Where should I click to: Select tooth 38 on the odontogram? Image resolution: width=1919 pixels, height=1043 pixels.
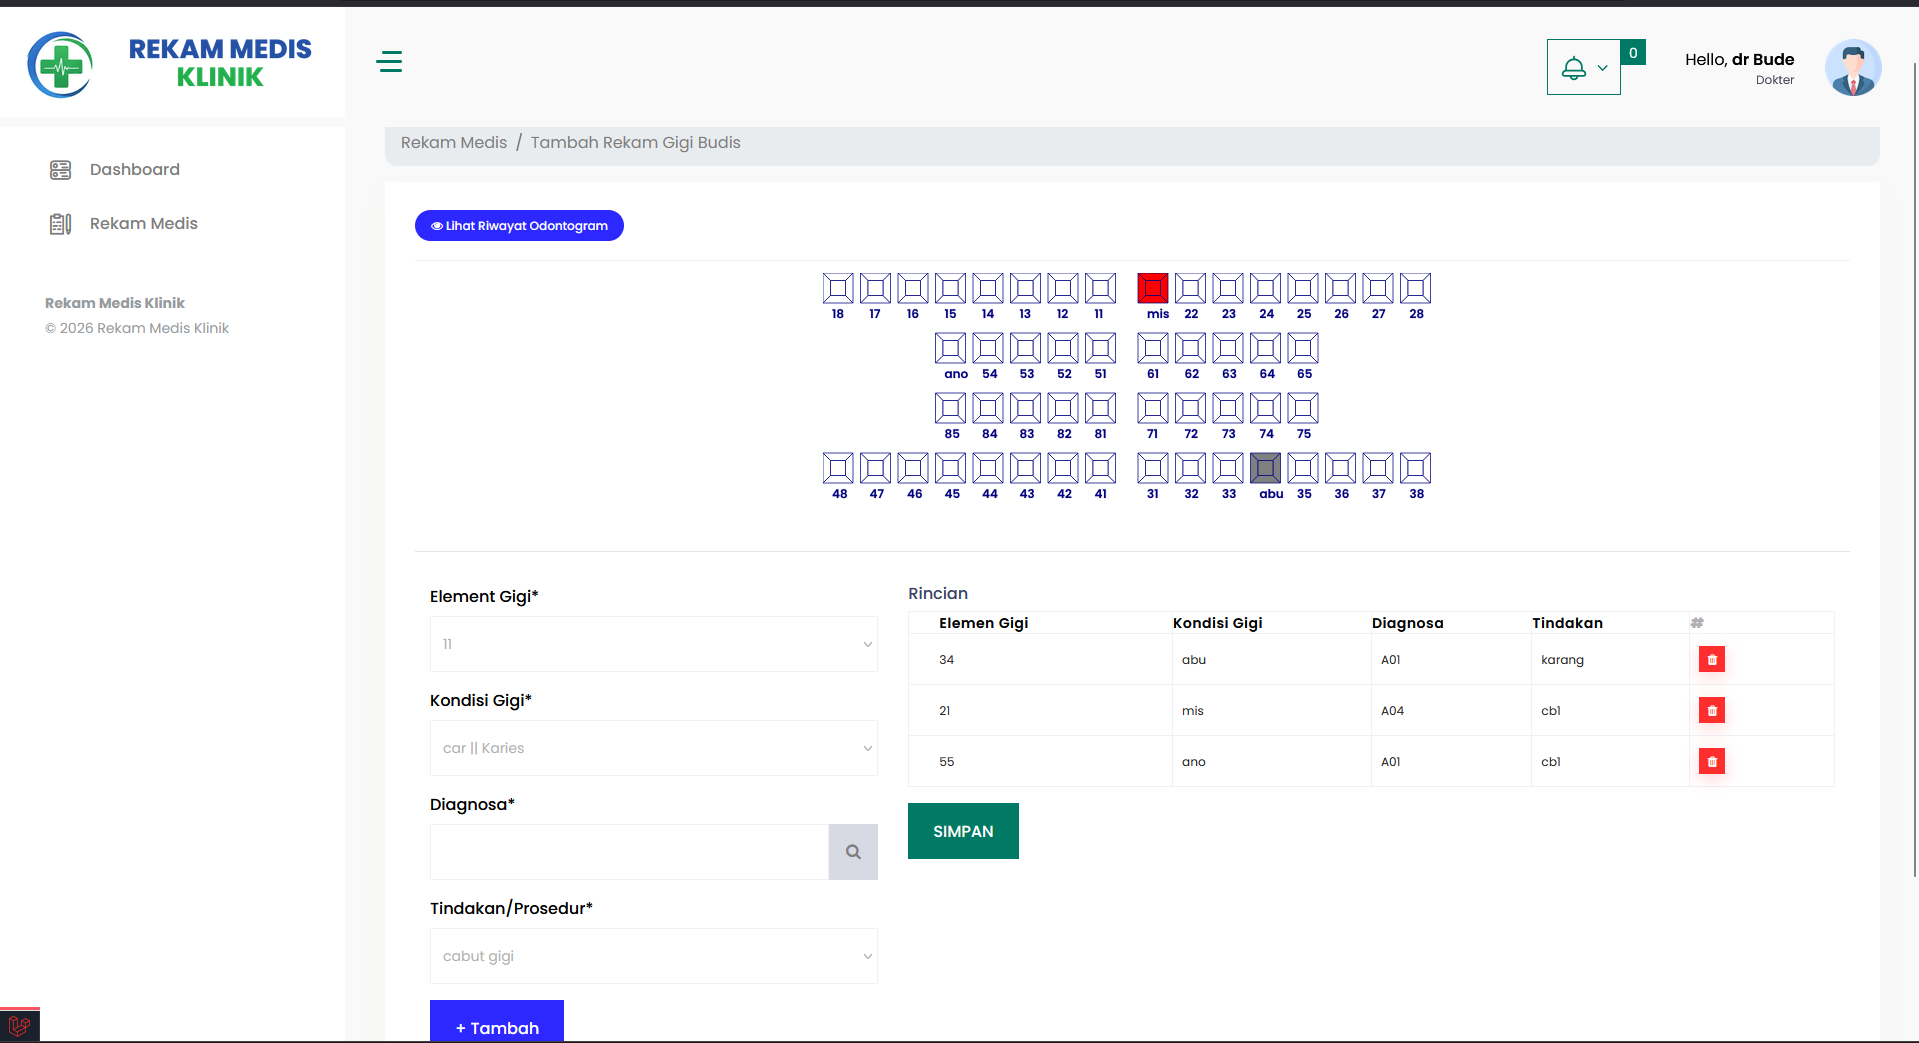point(1415,468)
